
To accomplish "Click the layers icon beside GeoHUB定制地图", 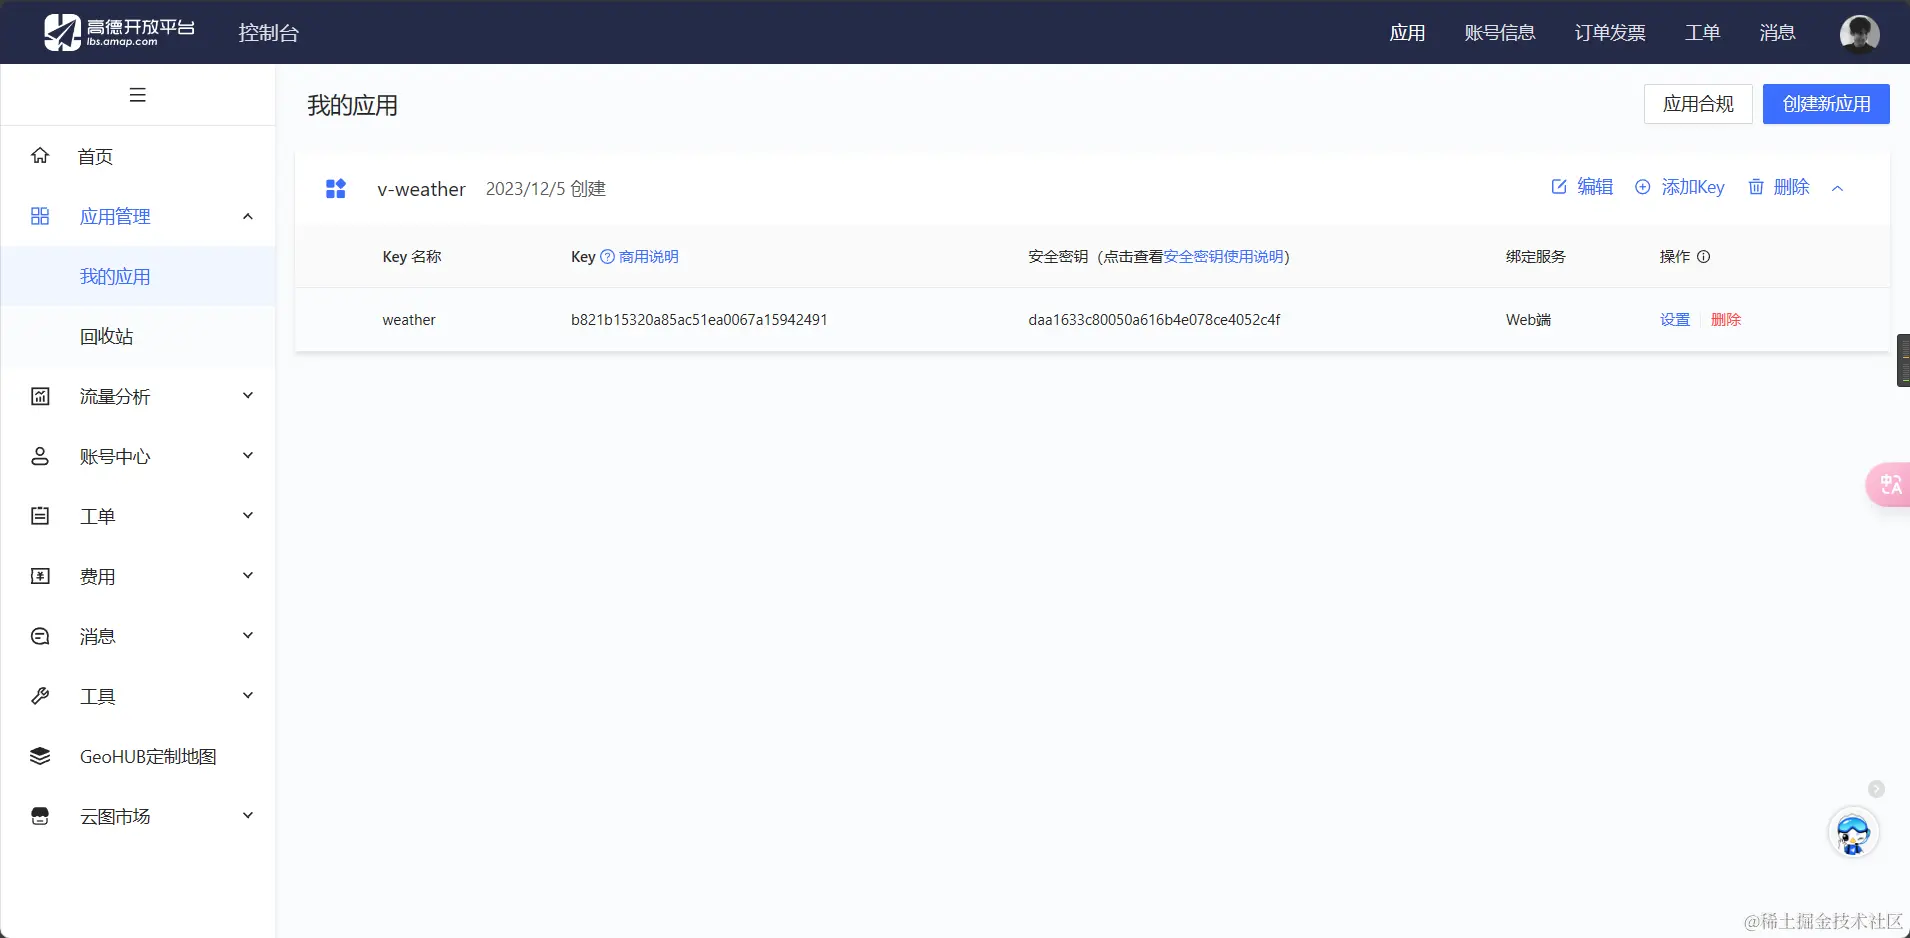I will (x=40, y=756).
